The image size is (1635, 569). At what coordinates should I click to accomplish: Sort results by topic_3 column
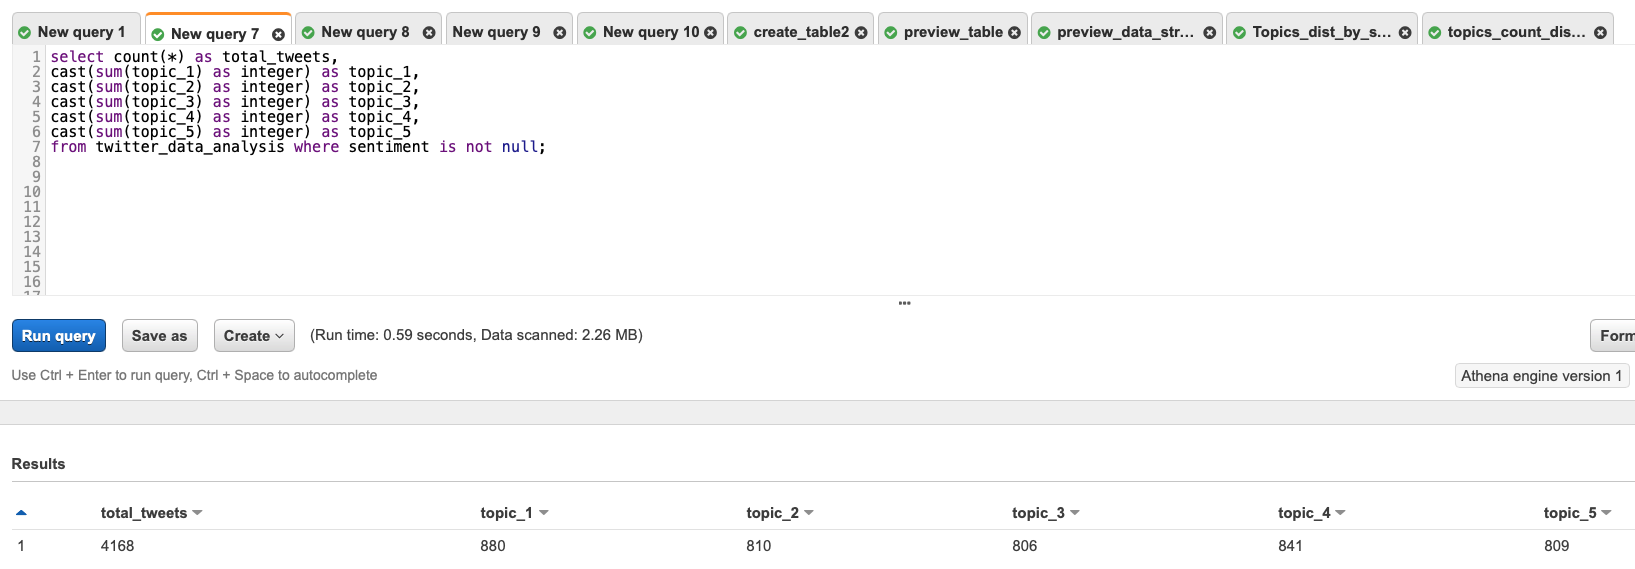1046,513
